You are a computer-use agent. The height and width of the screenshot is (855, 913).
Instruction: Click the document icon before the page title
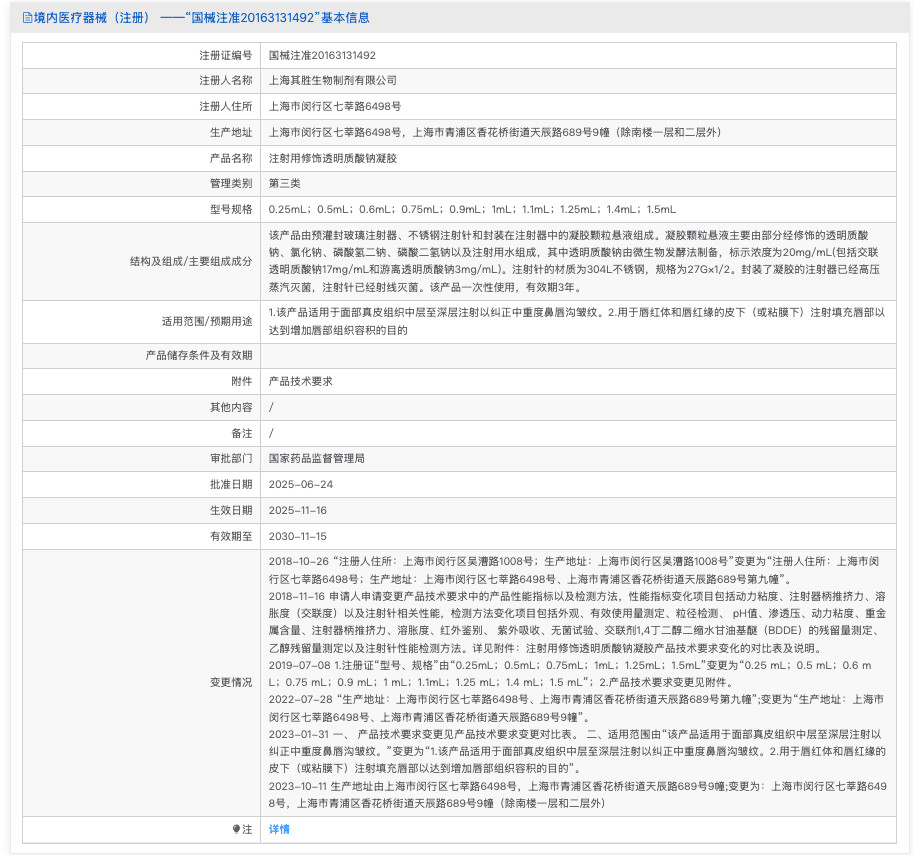[27, 17]
